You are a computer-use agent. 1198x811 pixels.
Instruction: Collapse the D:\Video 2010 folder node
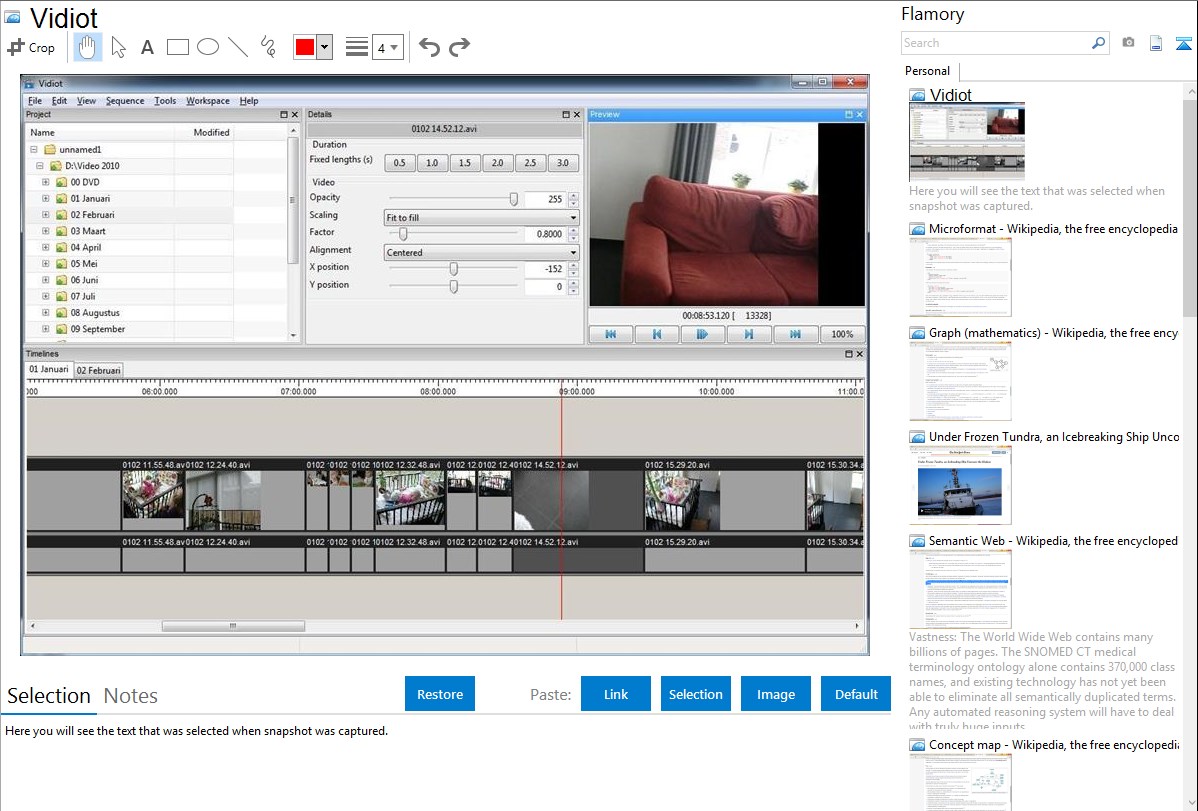click(x=40, y=166)
